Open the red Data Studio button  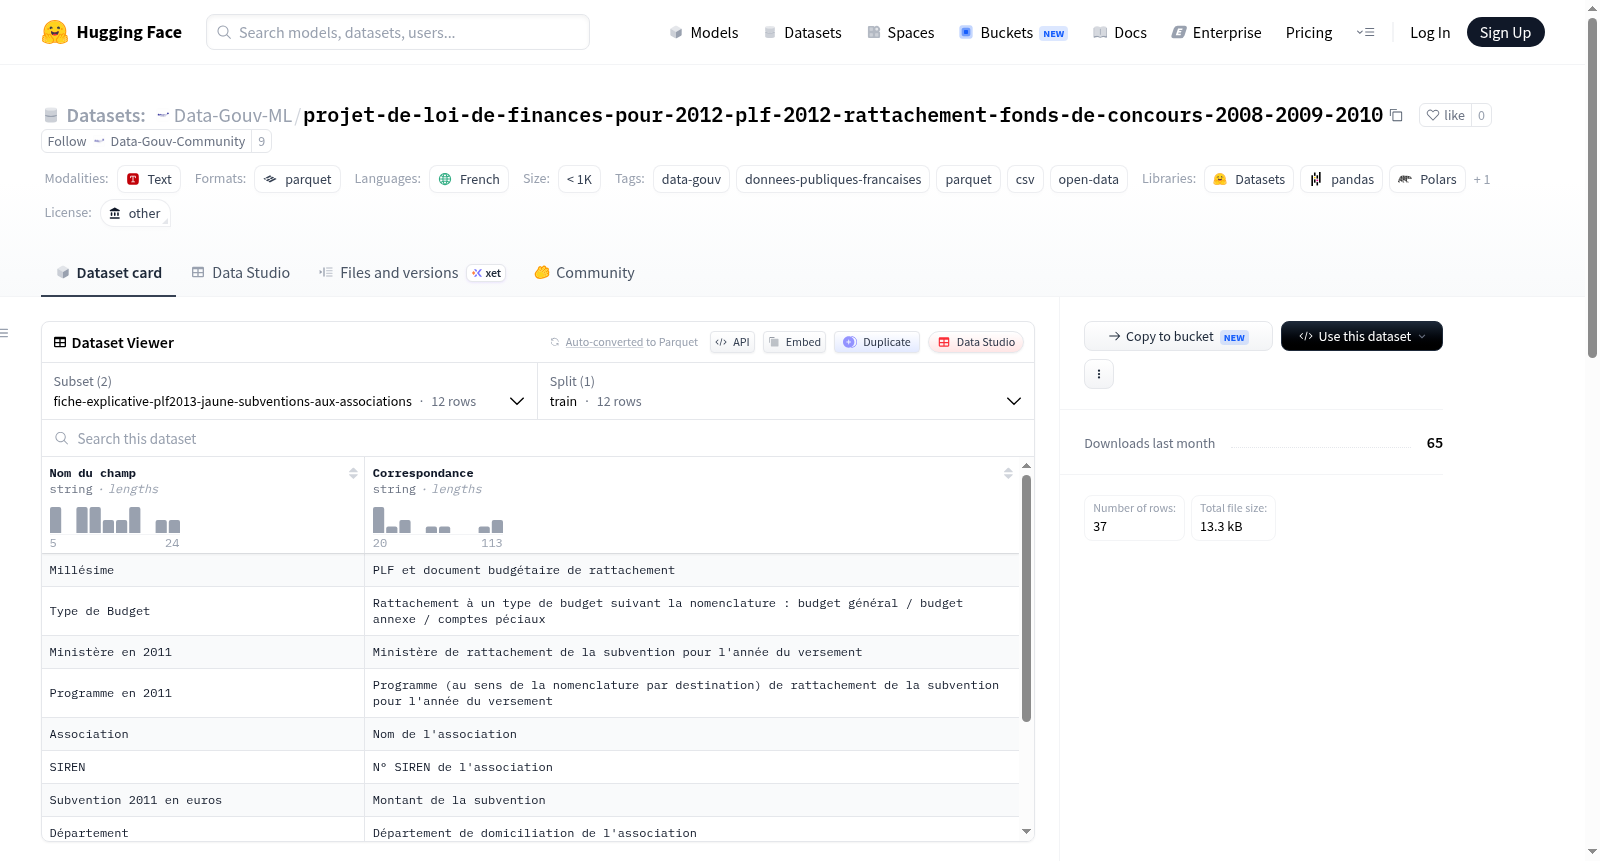(x=976, y=342)
